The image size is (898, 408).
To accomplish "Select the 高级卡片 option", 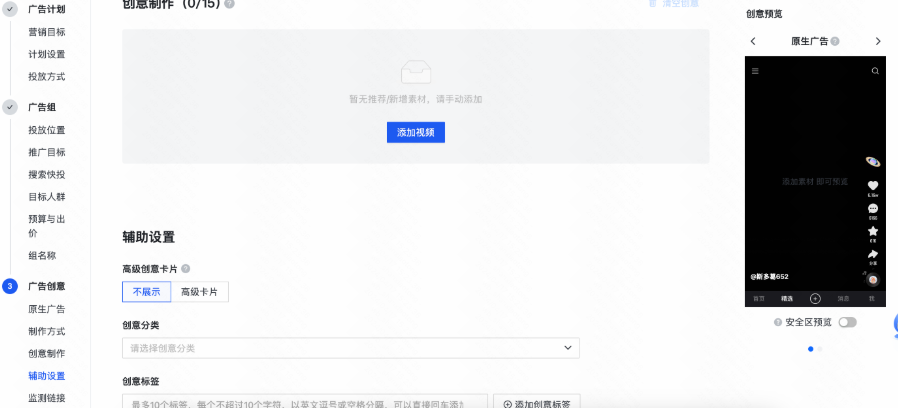I will pos(200,292).
